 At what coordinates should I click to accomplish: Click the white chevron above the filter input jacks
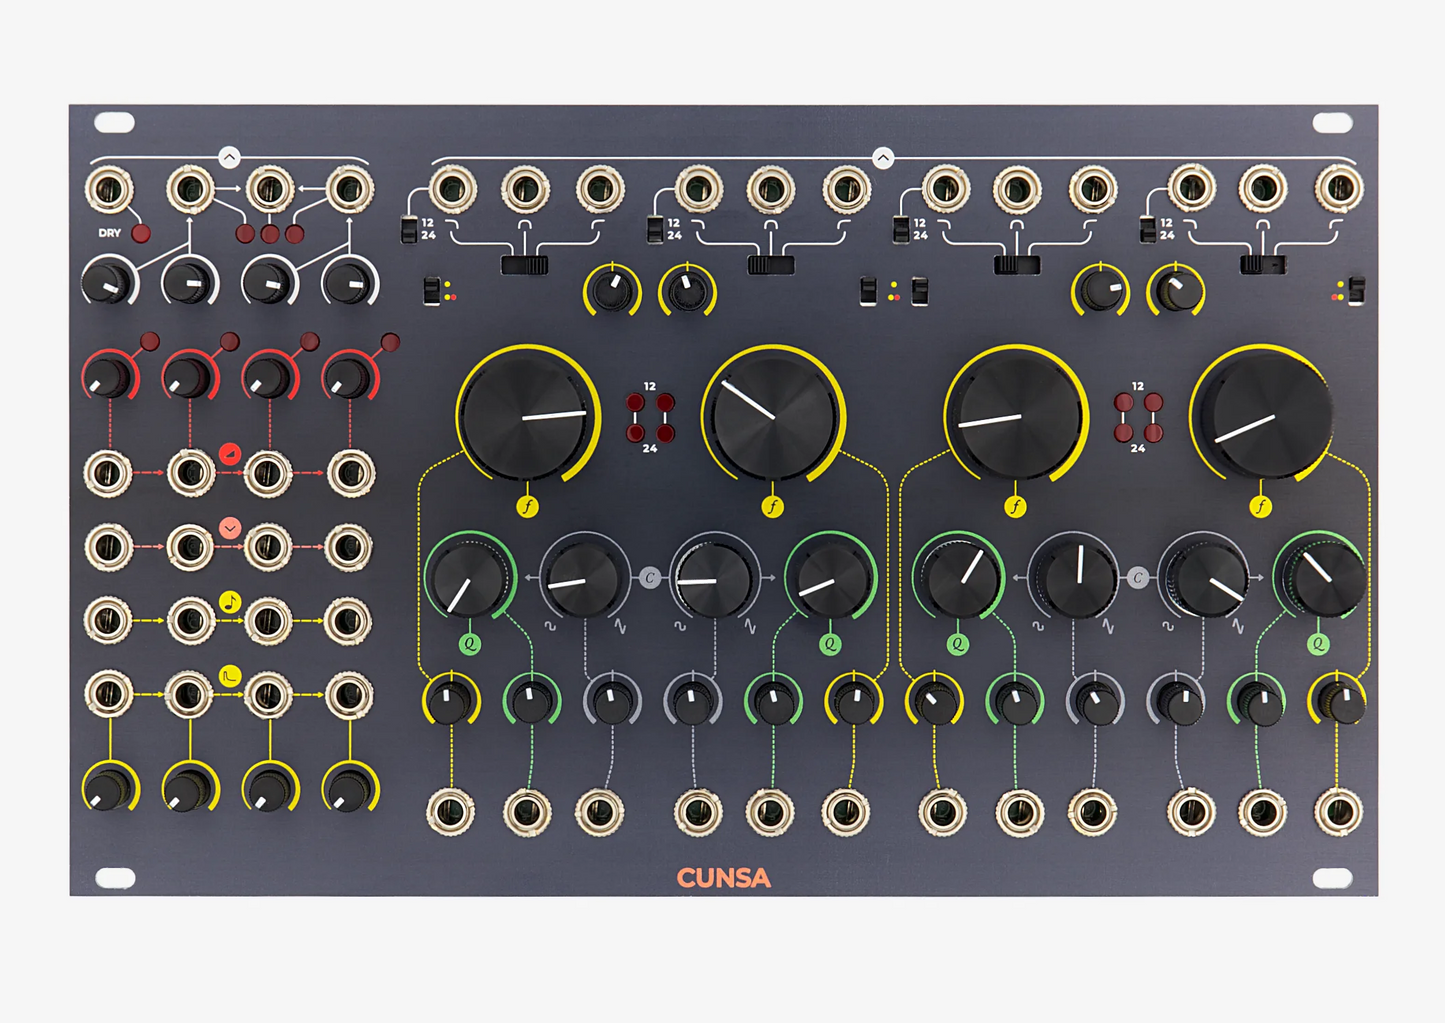coord(882,157)
